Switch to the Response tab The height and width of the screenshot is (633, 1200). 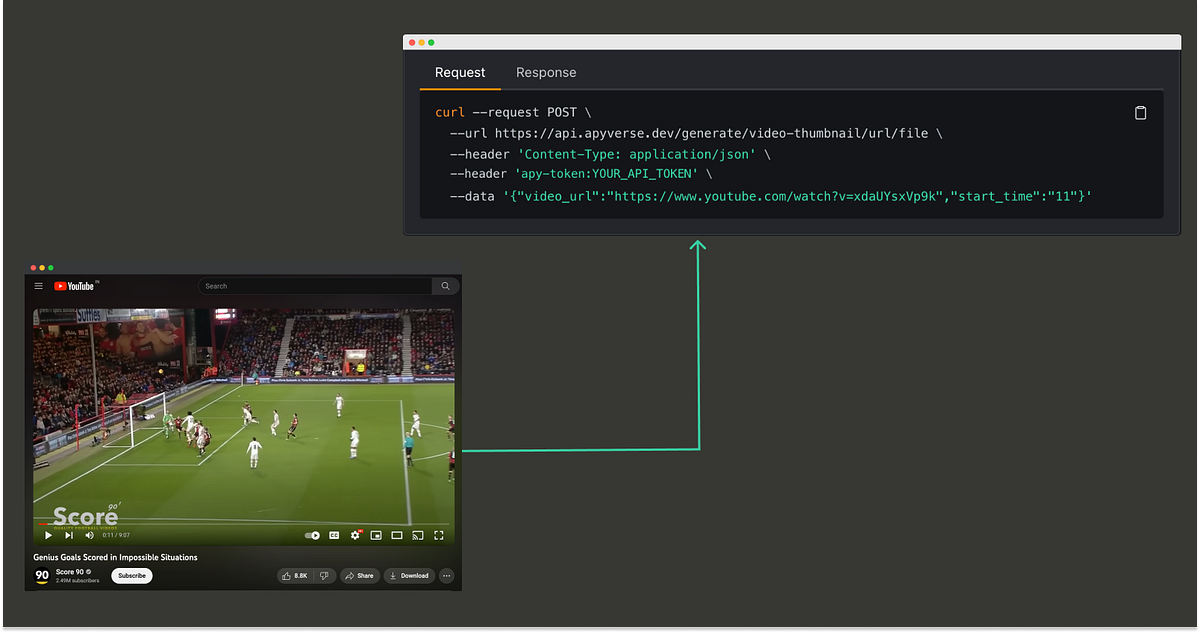(x=546, y=72)
